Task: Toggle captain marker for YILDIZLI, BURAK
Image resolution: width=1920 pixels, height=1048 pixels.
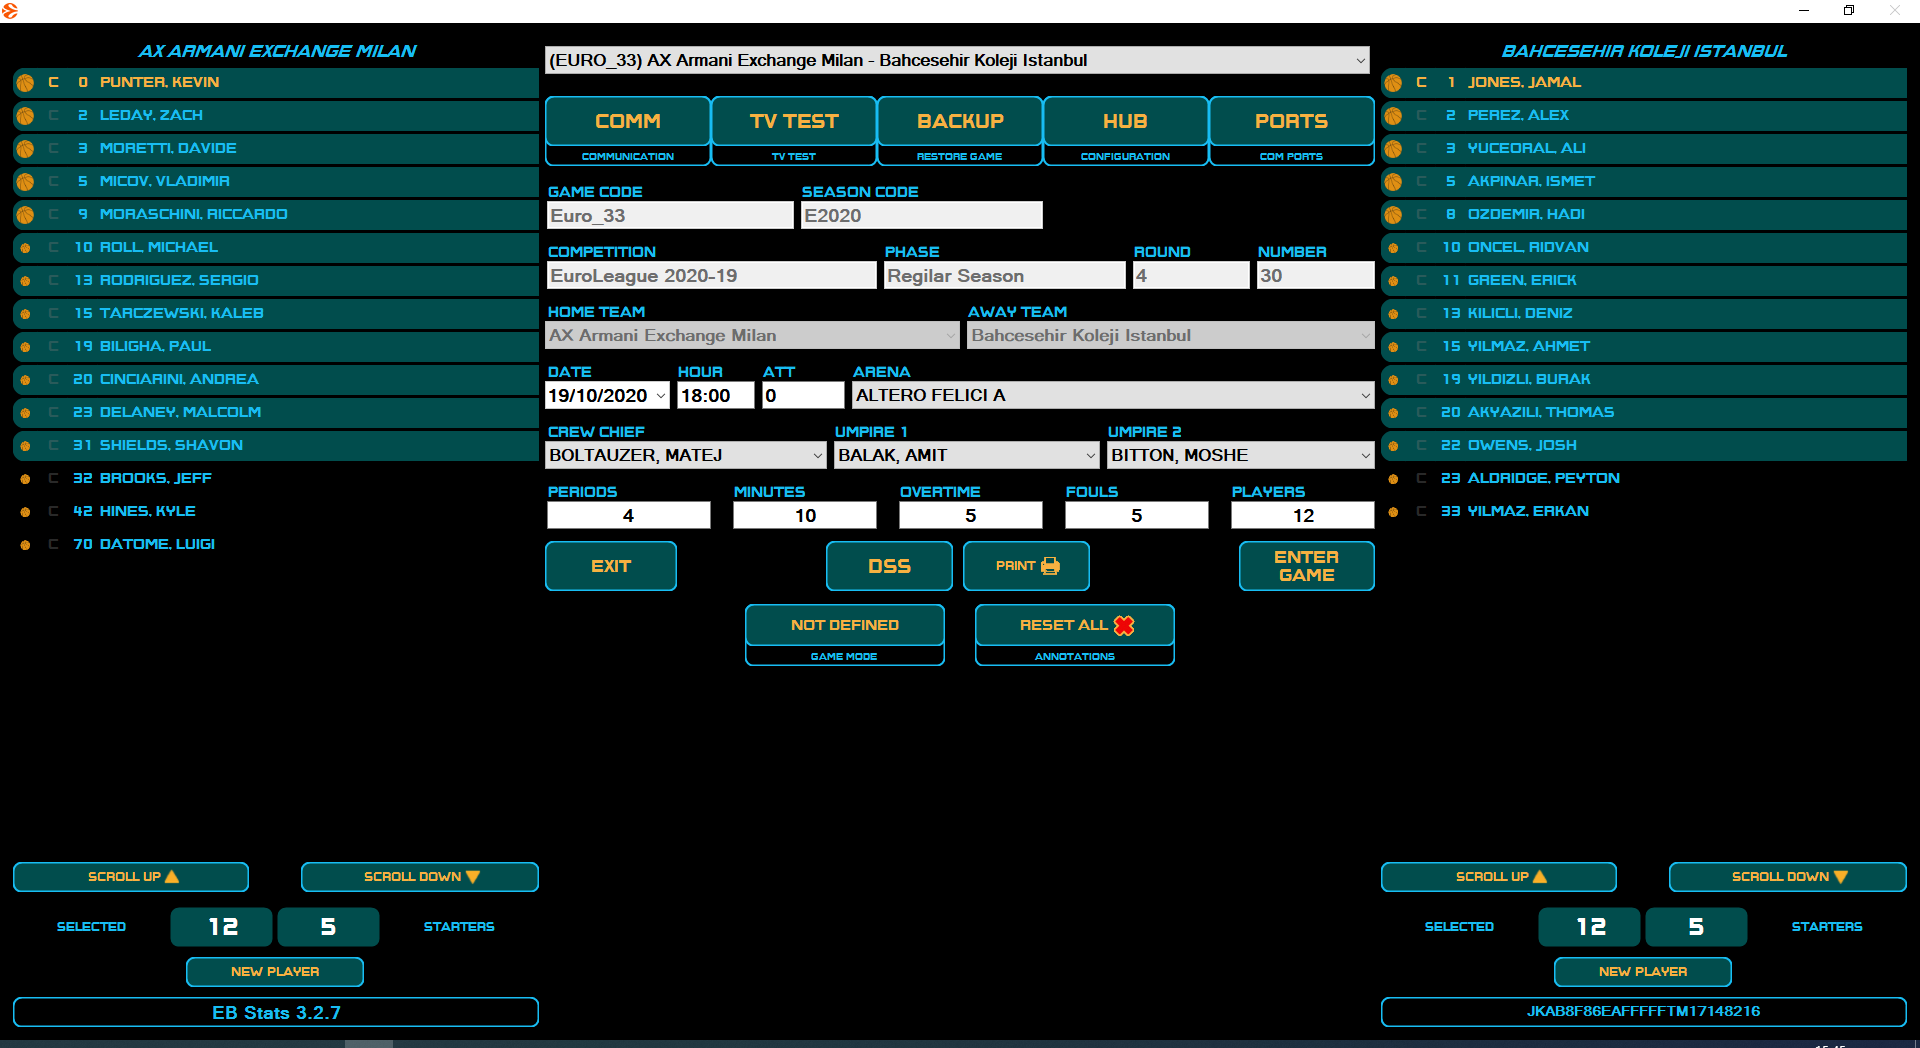Action: pos(1422,379)
